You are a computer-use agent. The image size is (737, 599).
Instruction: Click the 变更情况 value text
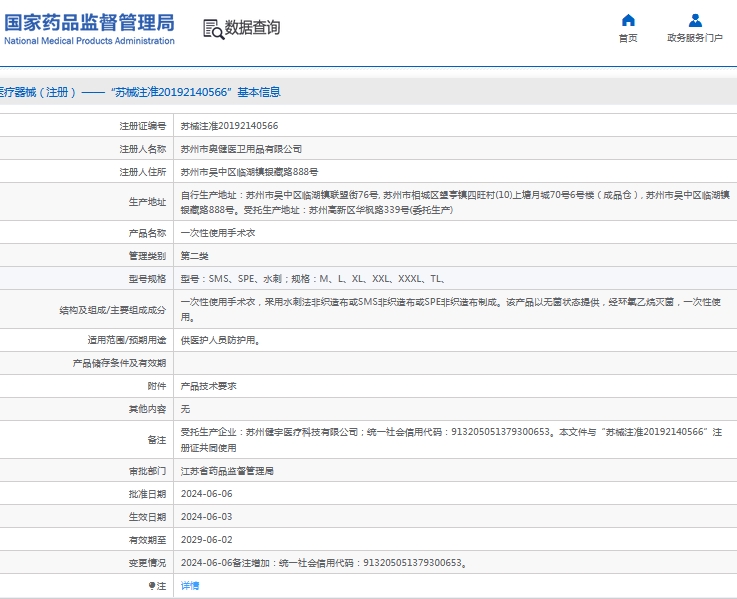324,563
